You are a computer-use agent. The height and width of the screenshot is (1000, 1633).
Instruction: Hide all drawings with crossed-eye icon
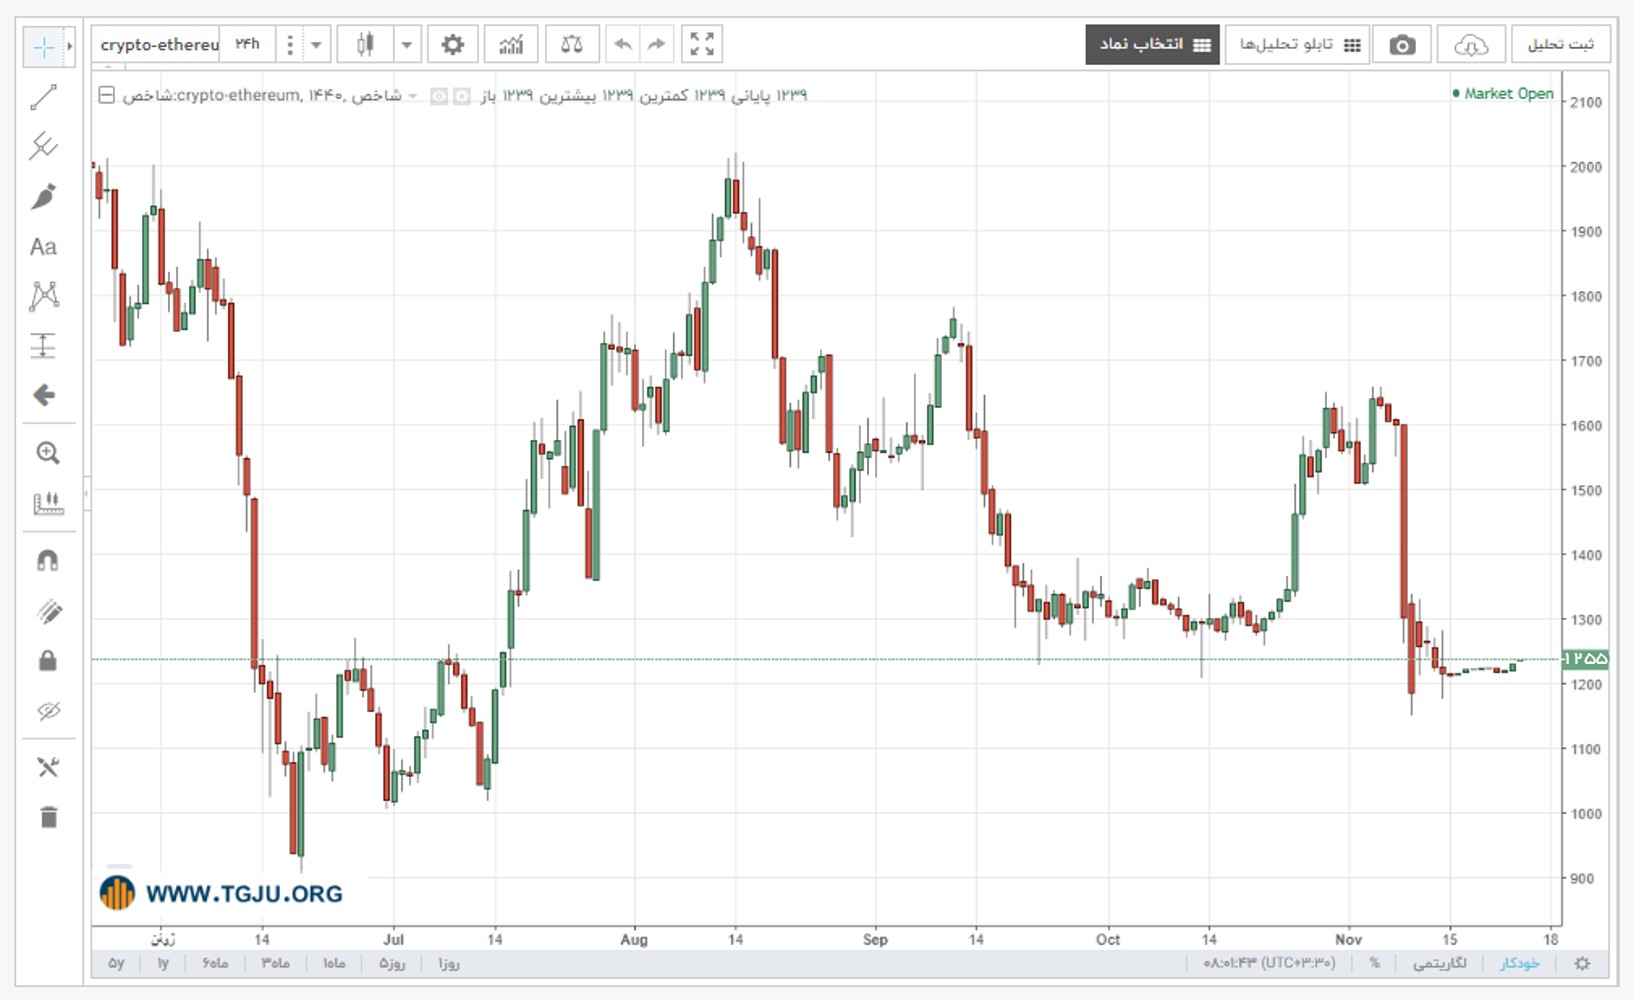click(x=47, y=711)
